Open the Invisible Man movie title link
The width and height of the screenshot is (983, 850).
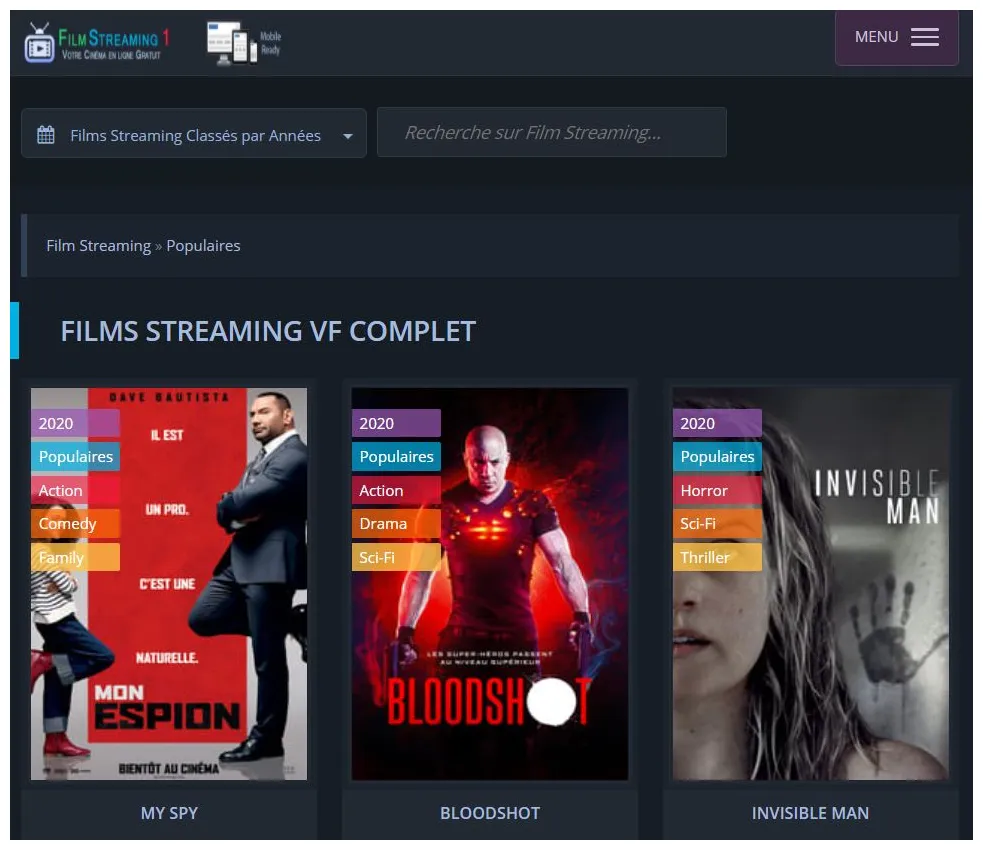pyautogui.click(x=810, y=813)
